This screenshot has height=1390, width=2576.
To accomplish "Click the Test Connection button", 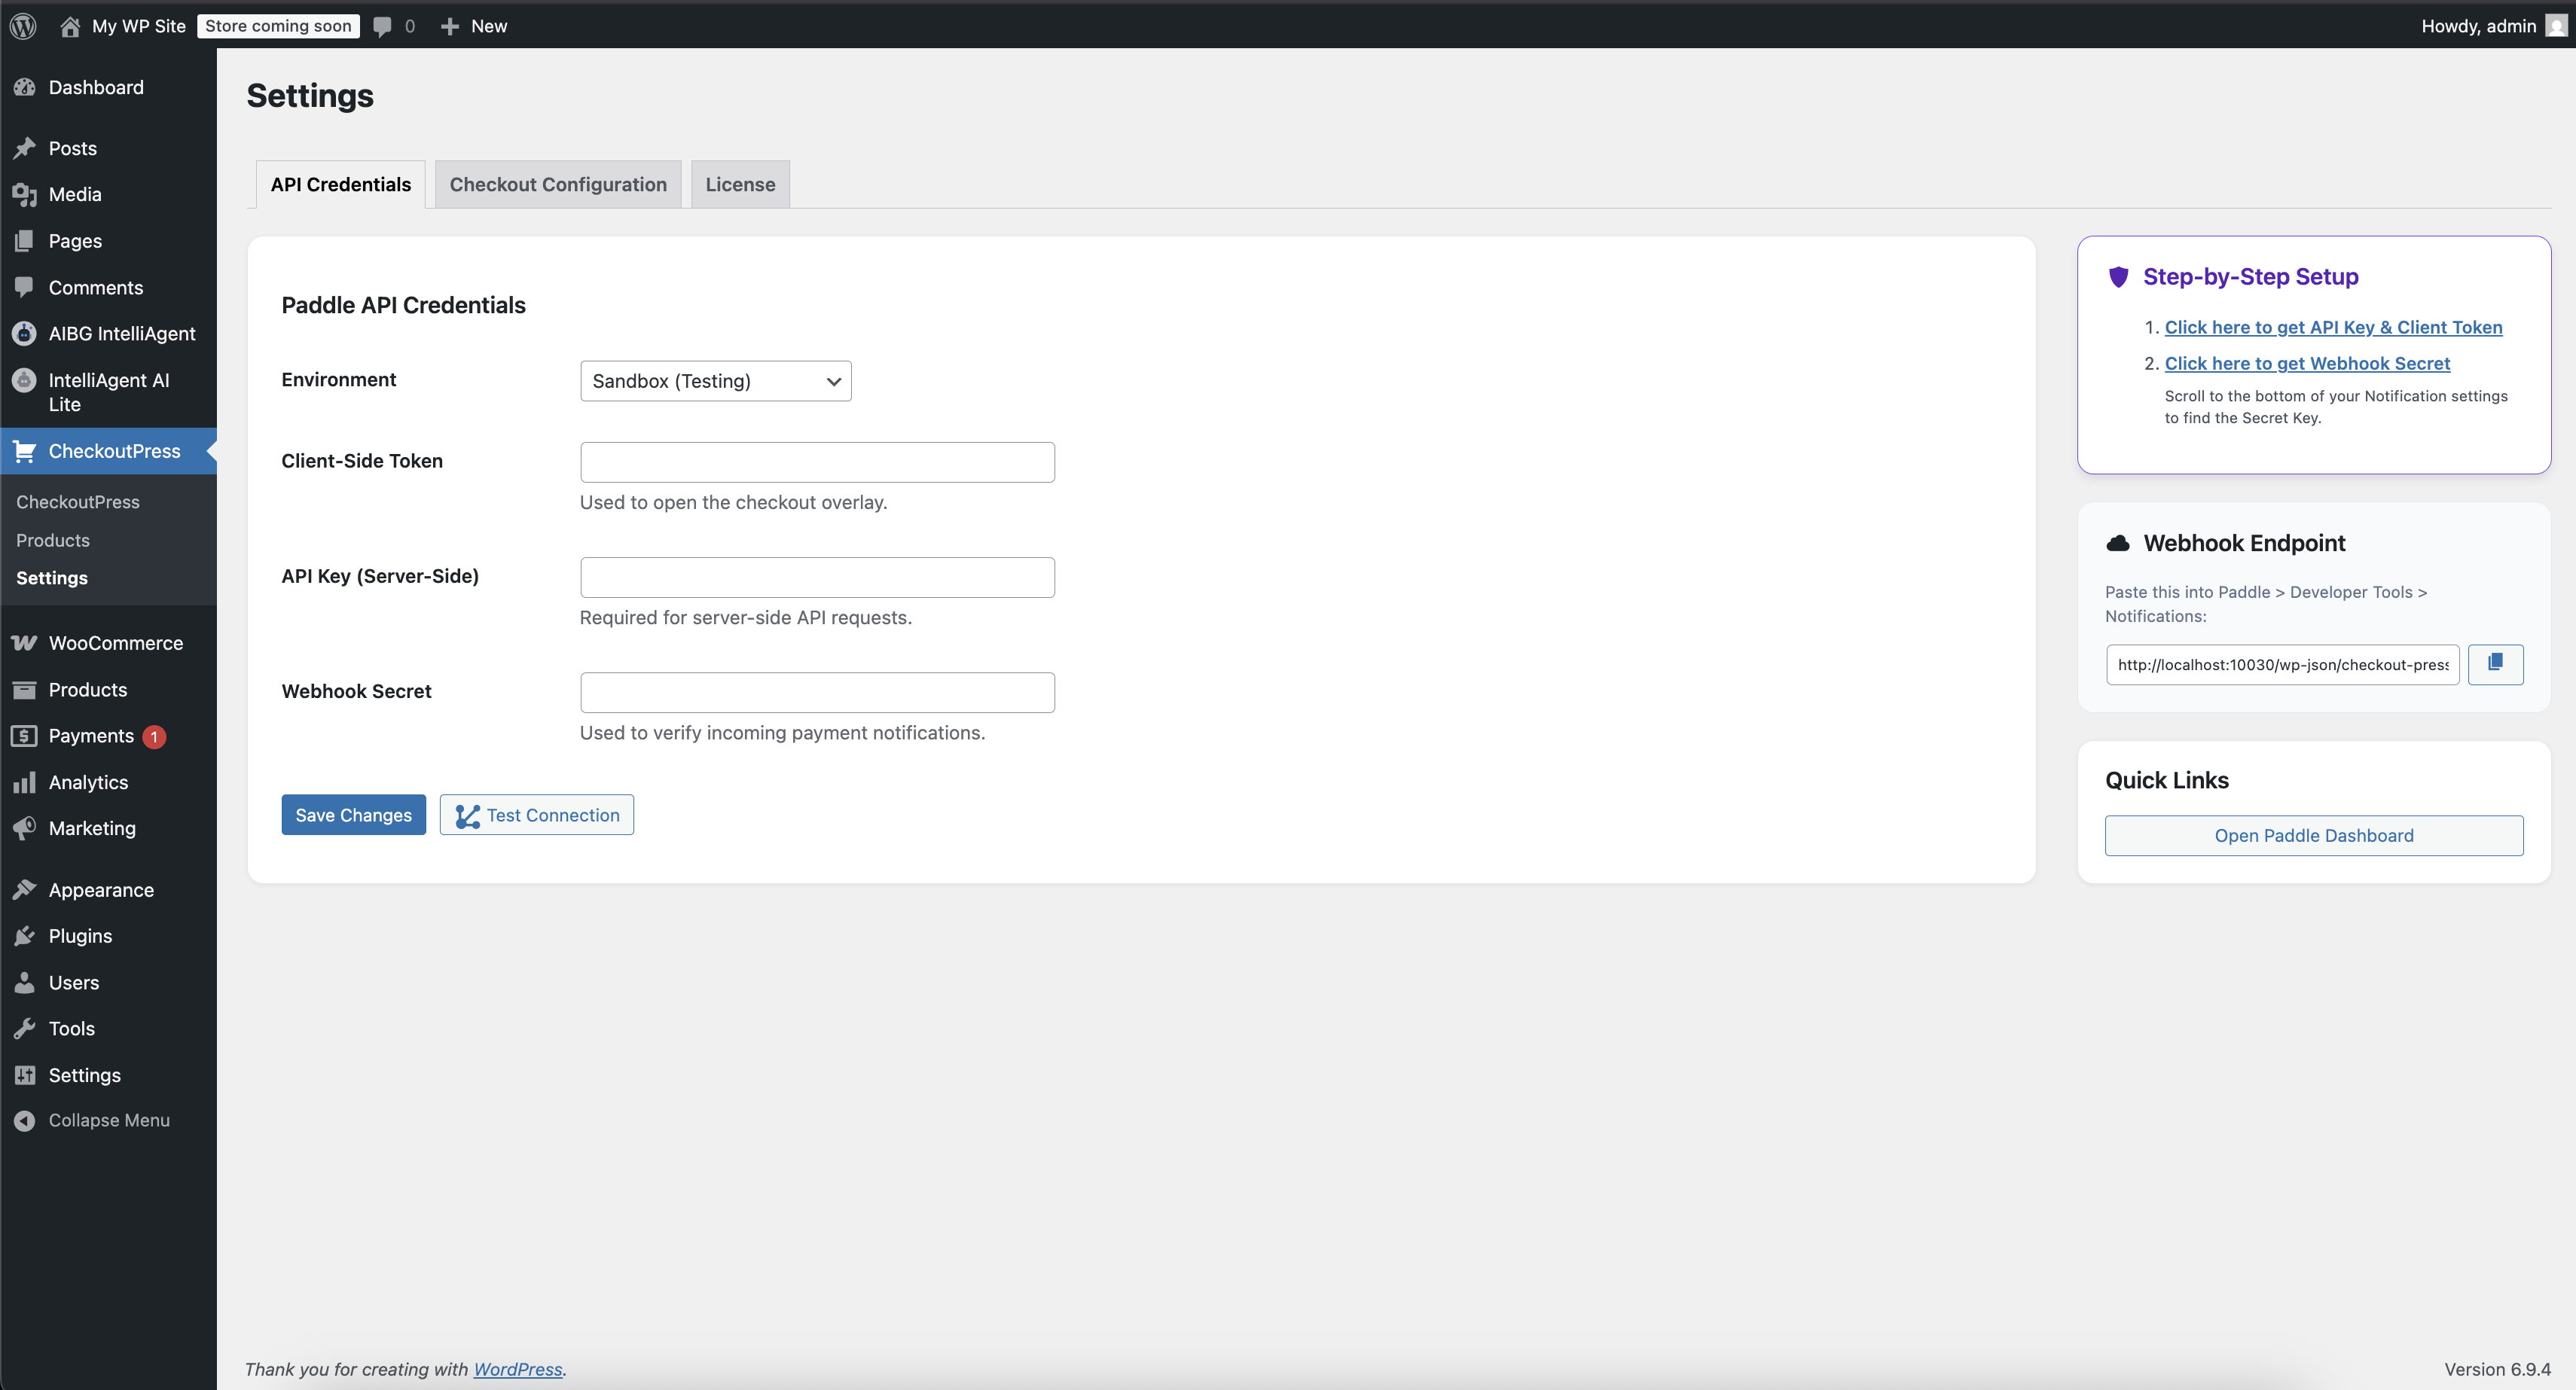I will [537, 815].
